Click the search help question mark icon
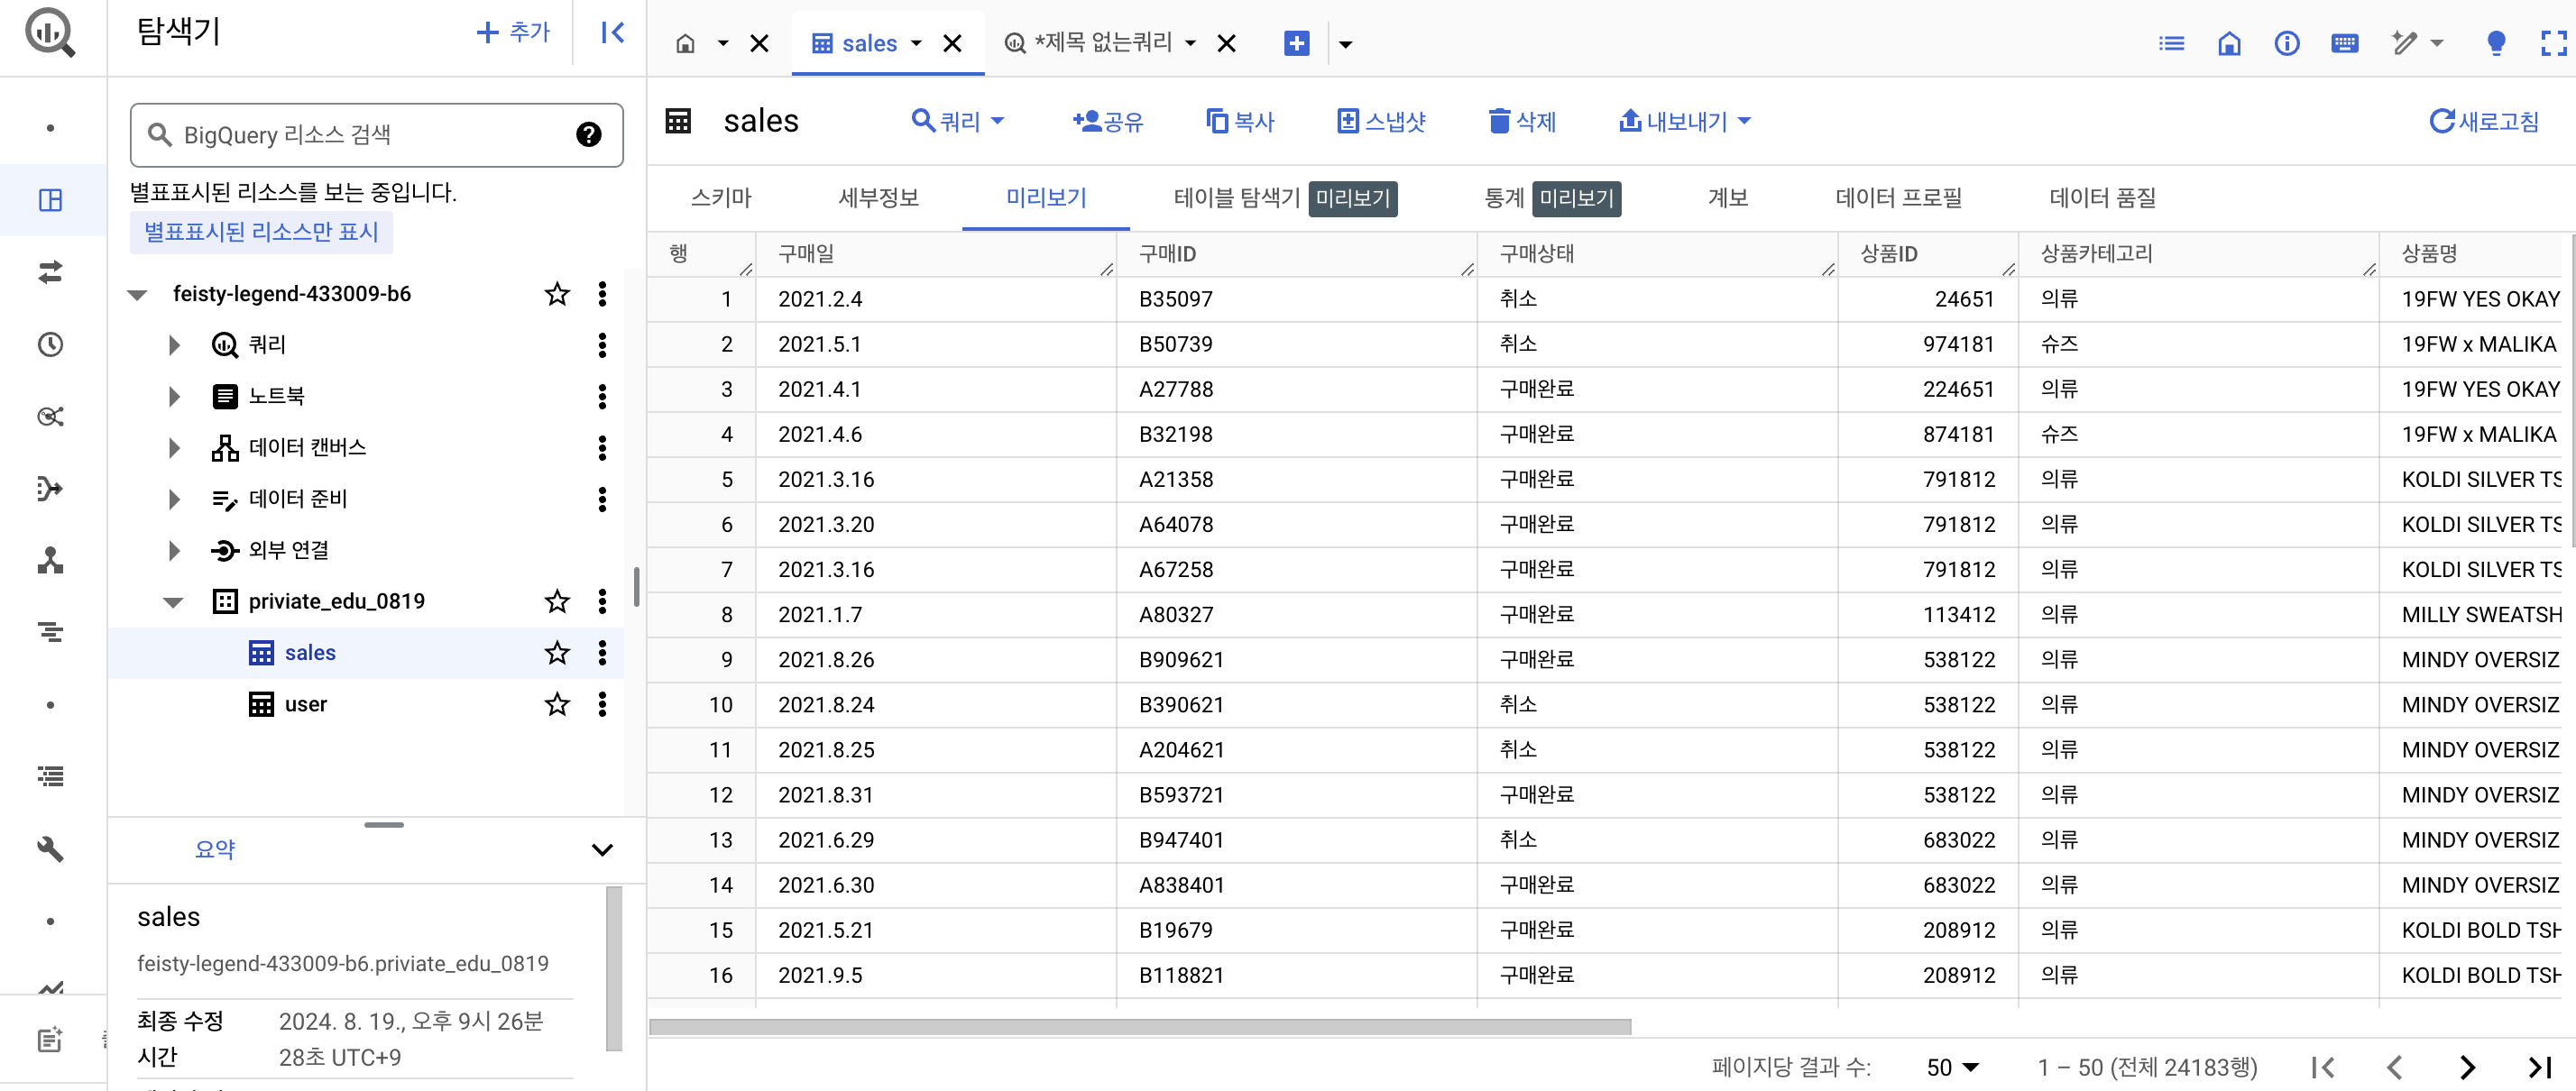The image size is (2576, 1091). pos(589,134)
